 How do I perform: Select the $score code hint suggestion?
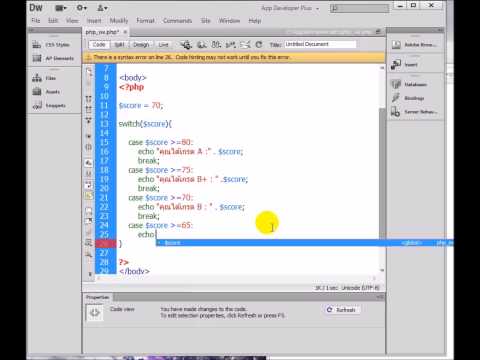tap(305, 243)
